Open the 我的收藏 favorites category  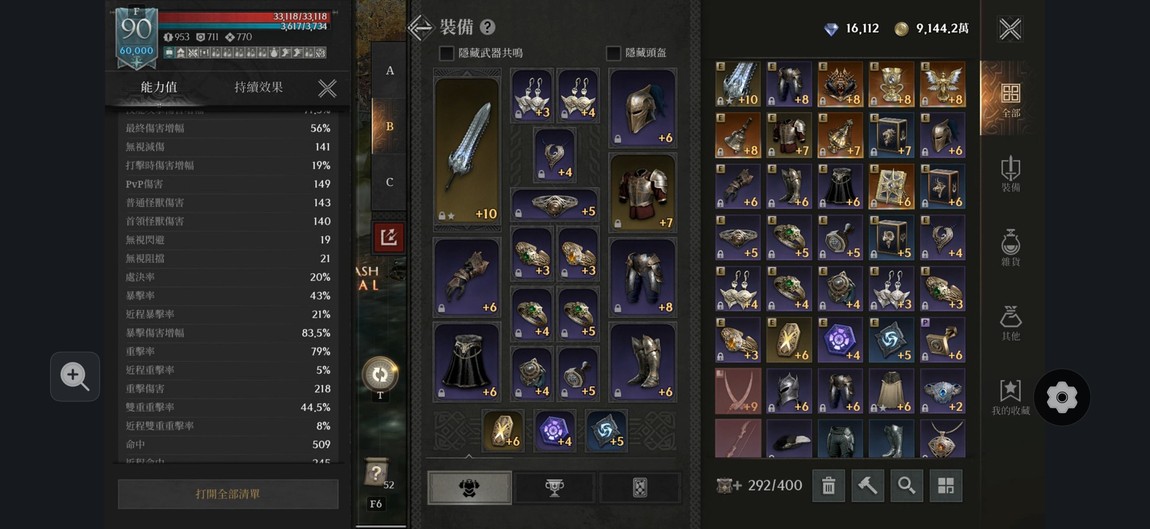1011,398
